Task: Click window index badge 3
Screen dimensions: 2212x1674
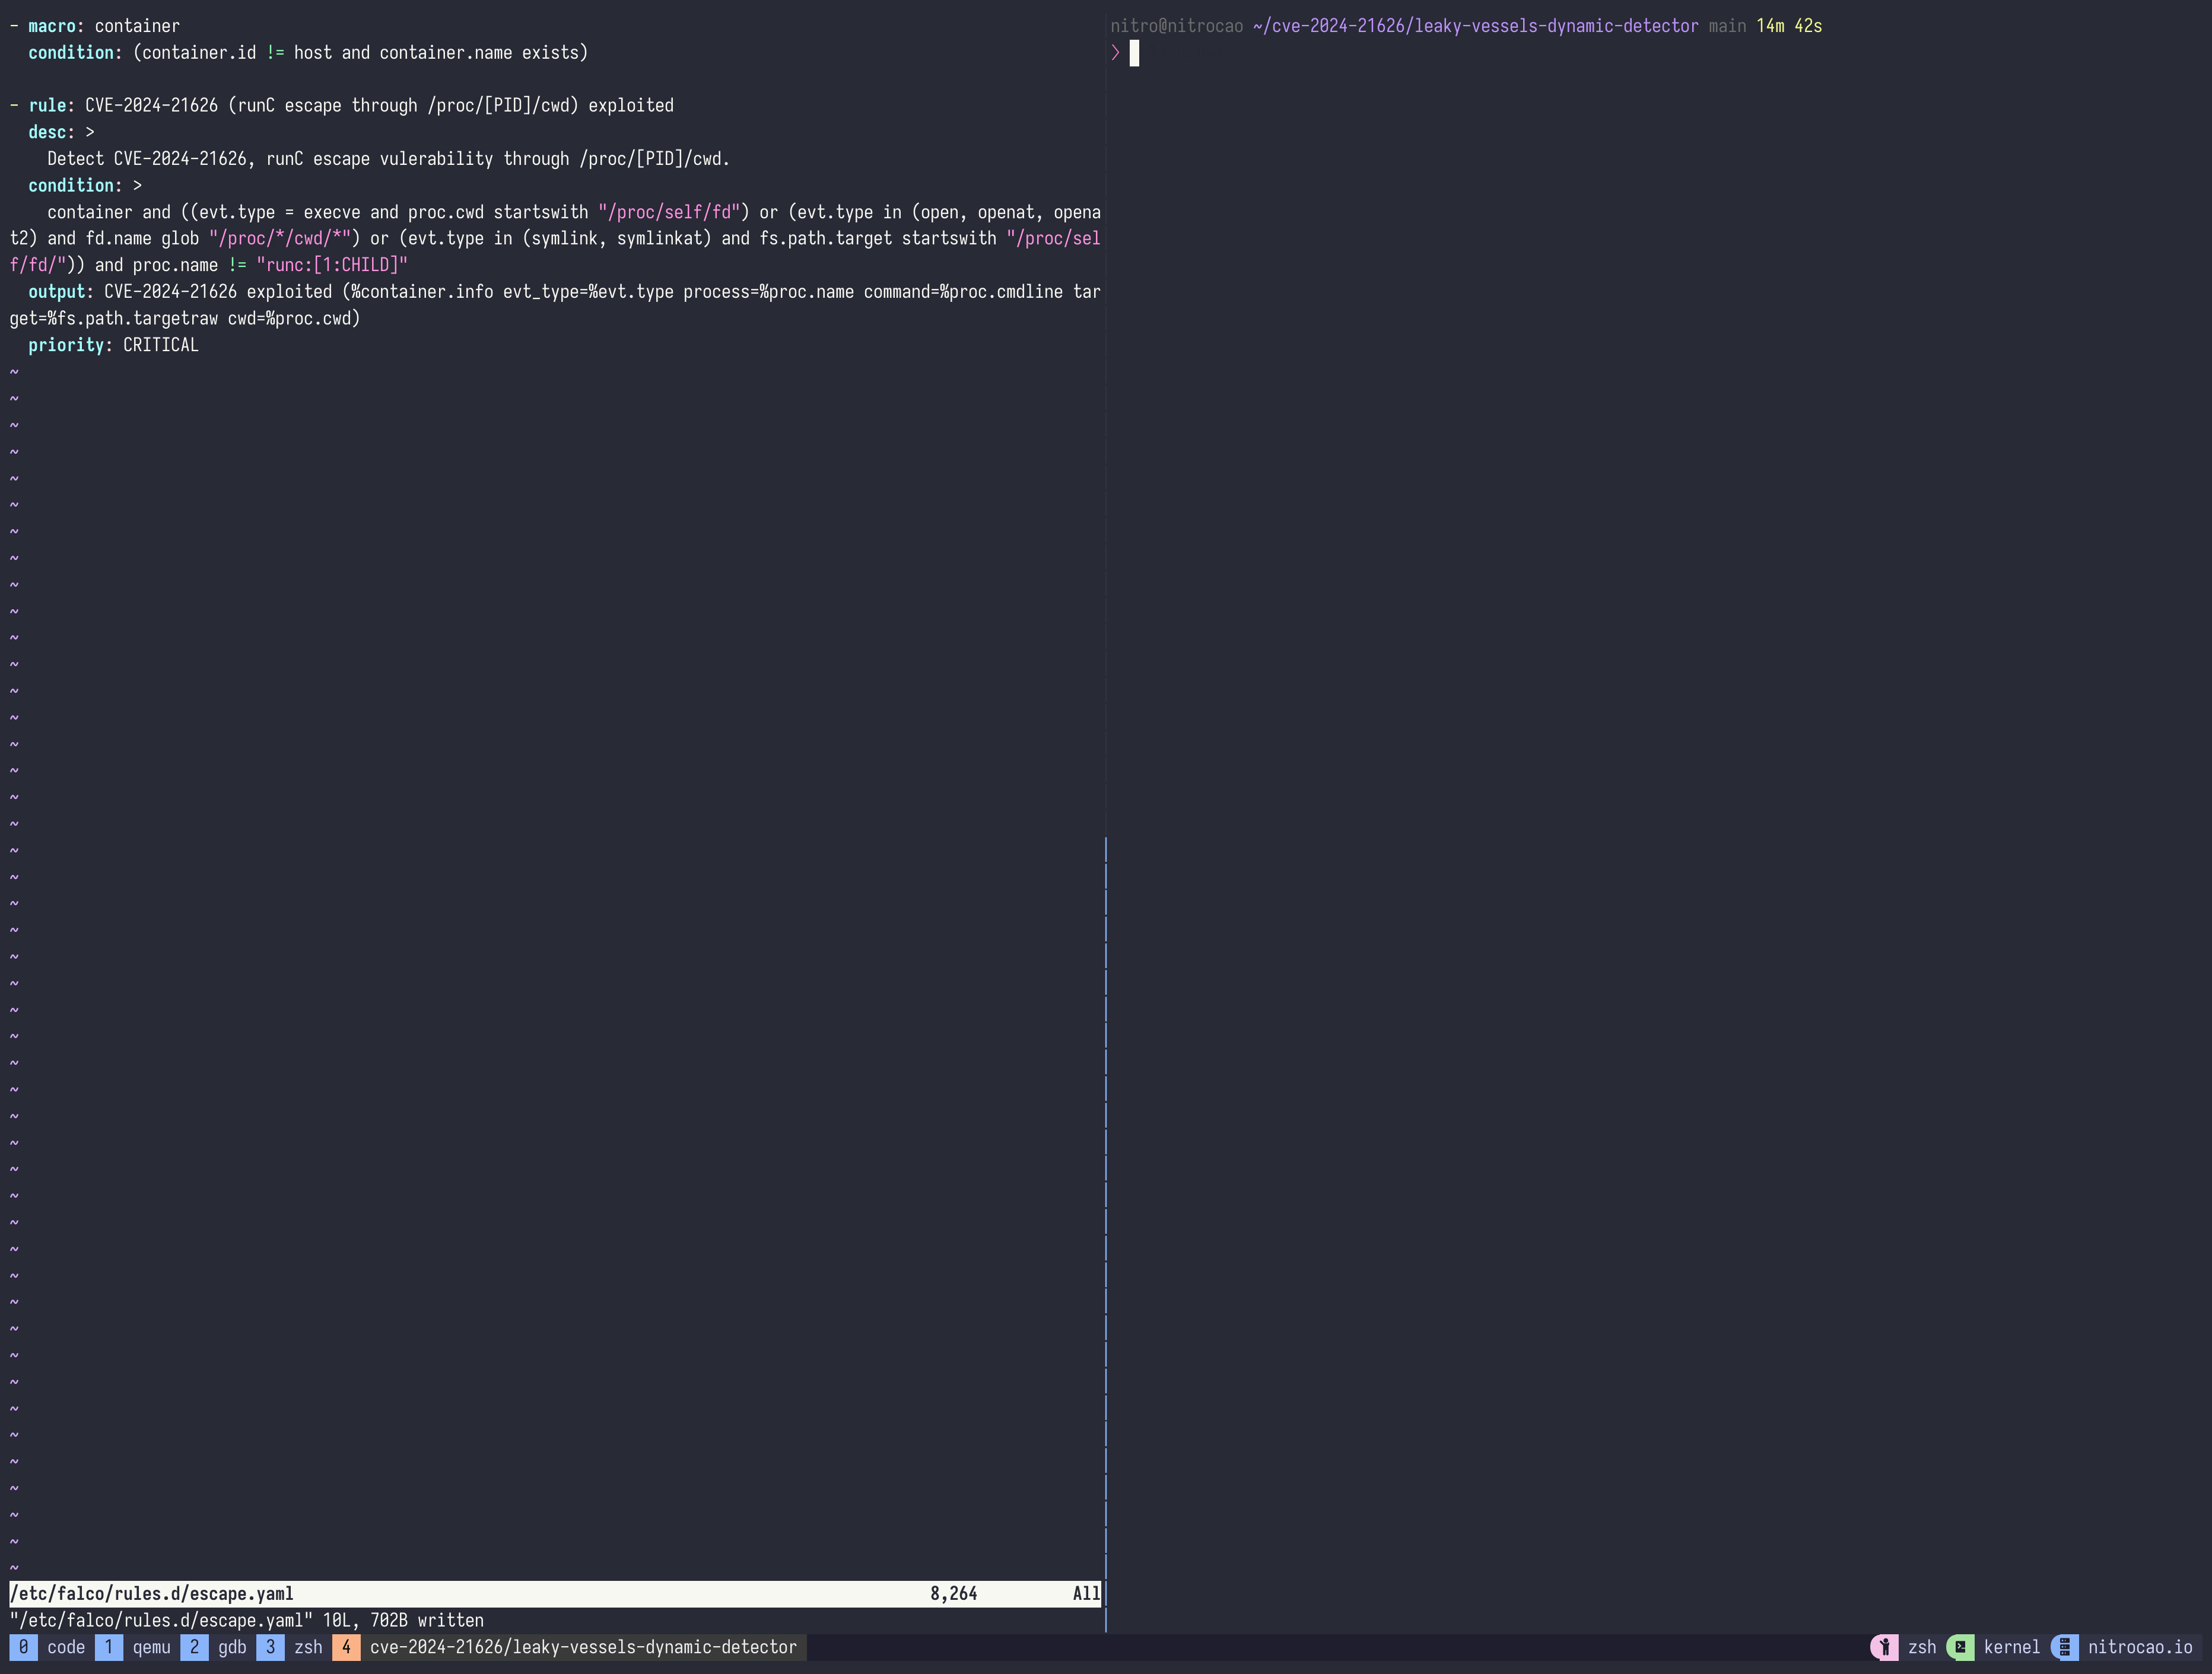Action: 270,1647
